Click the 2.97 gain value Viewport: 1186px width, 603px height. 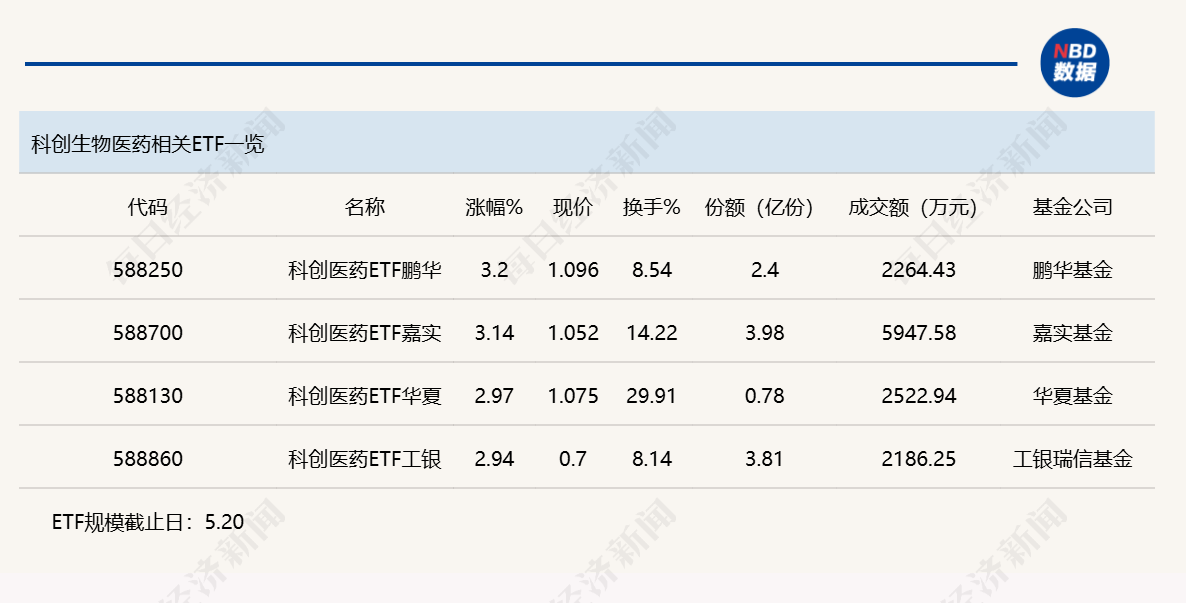pos(494,396)
